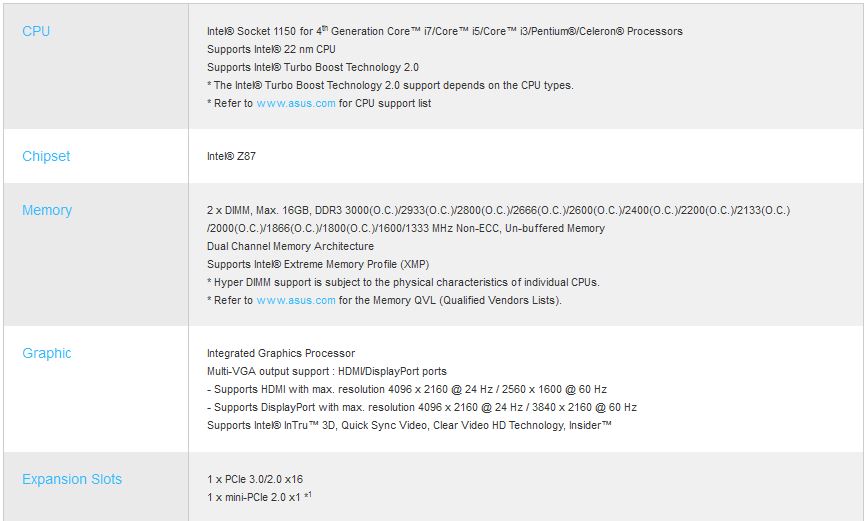Viewport: 865px width, 521px height.
Task: Click the "2 x DIMM, Max. 16GB" memory line
Action: click(x=498, y=210)
